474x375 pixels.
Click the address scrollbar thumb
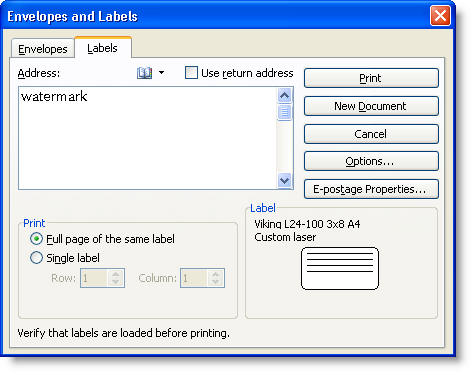[284, 112]
